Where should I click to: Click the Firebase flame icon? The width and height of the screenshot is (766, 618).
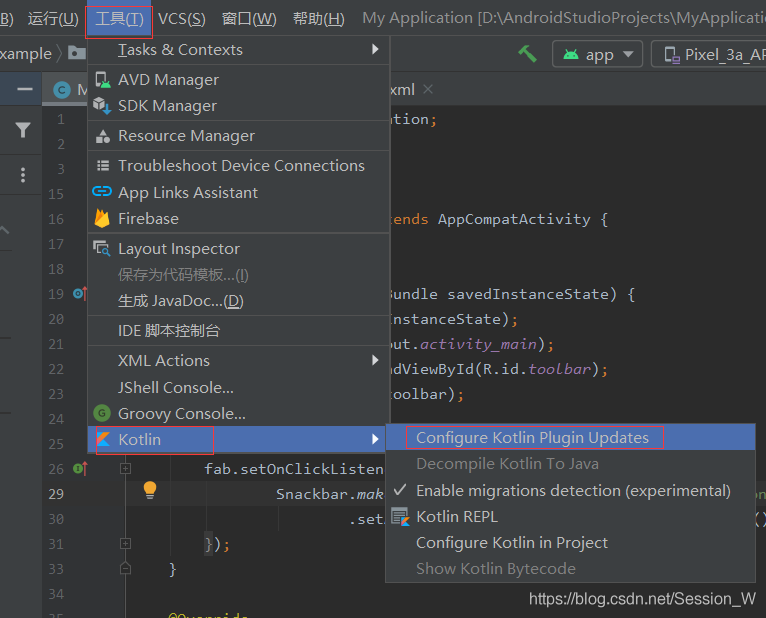click(102, 218)
